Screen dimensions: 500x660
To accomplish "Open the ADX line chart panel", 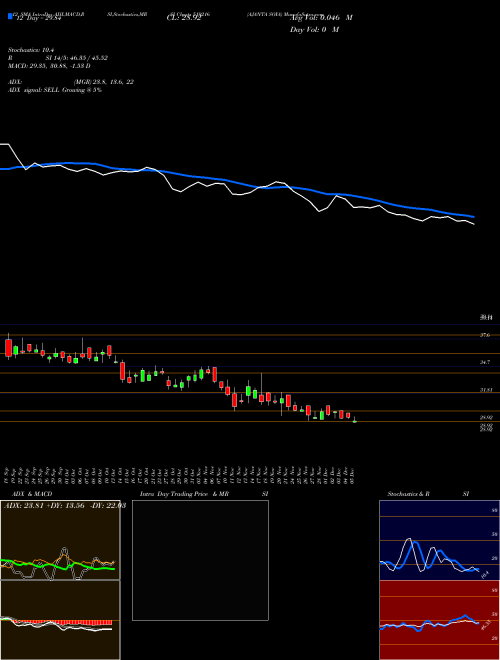I will point(60,540).
